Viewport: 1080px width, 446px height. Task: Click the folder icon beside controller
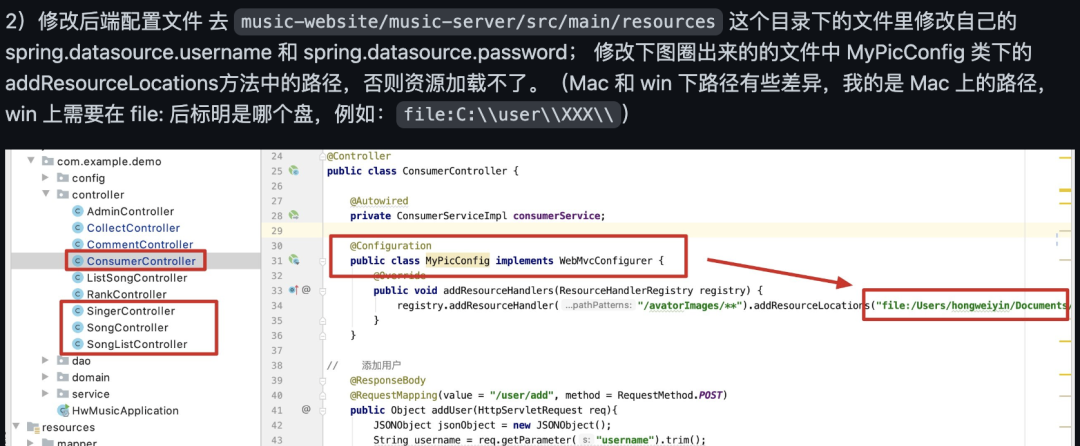(63, 195)
